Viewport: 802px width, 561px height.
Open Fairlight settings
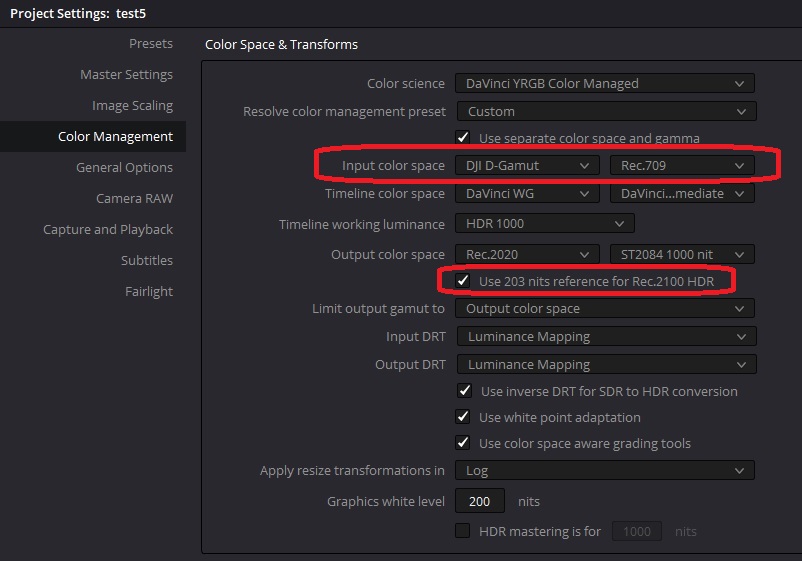149,291
